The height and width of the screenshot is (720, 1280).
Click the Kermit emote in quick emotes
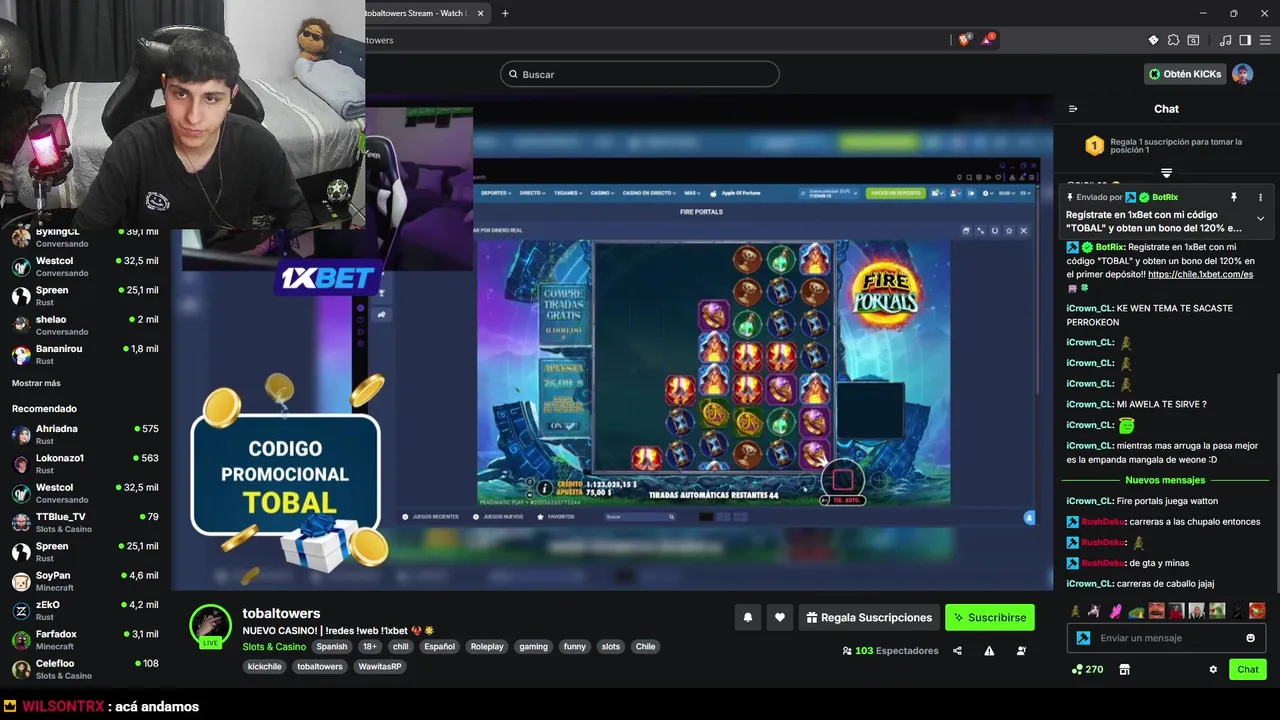(x=1217, y=611)
